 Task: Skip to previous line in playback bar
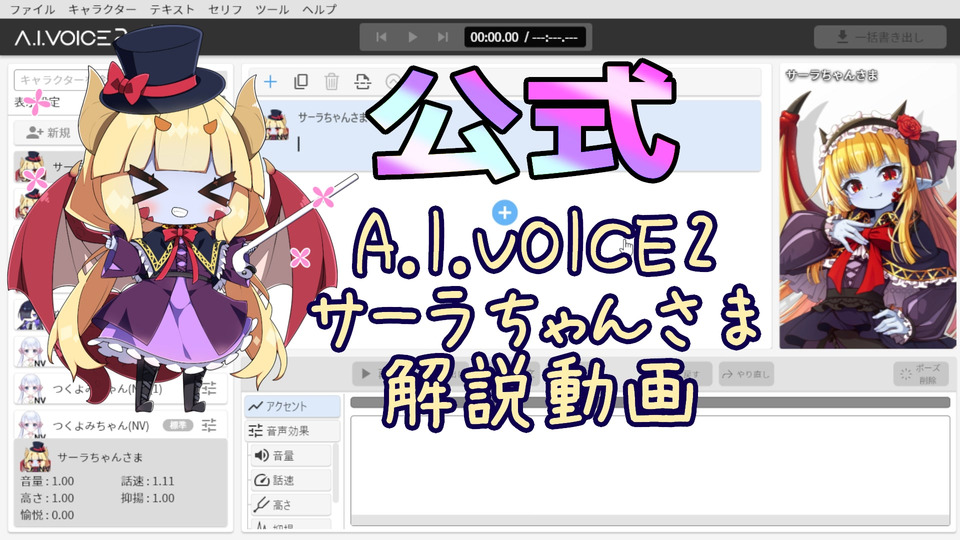381,37
